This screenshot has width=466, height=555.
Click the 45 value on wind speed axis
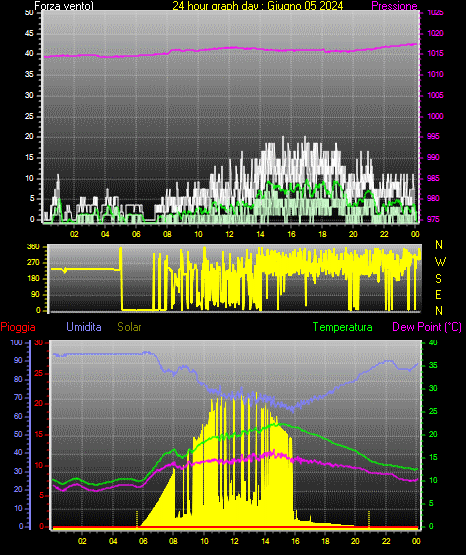pyautogui.click(x=29, y=33)
